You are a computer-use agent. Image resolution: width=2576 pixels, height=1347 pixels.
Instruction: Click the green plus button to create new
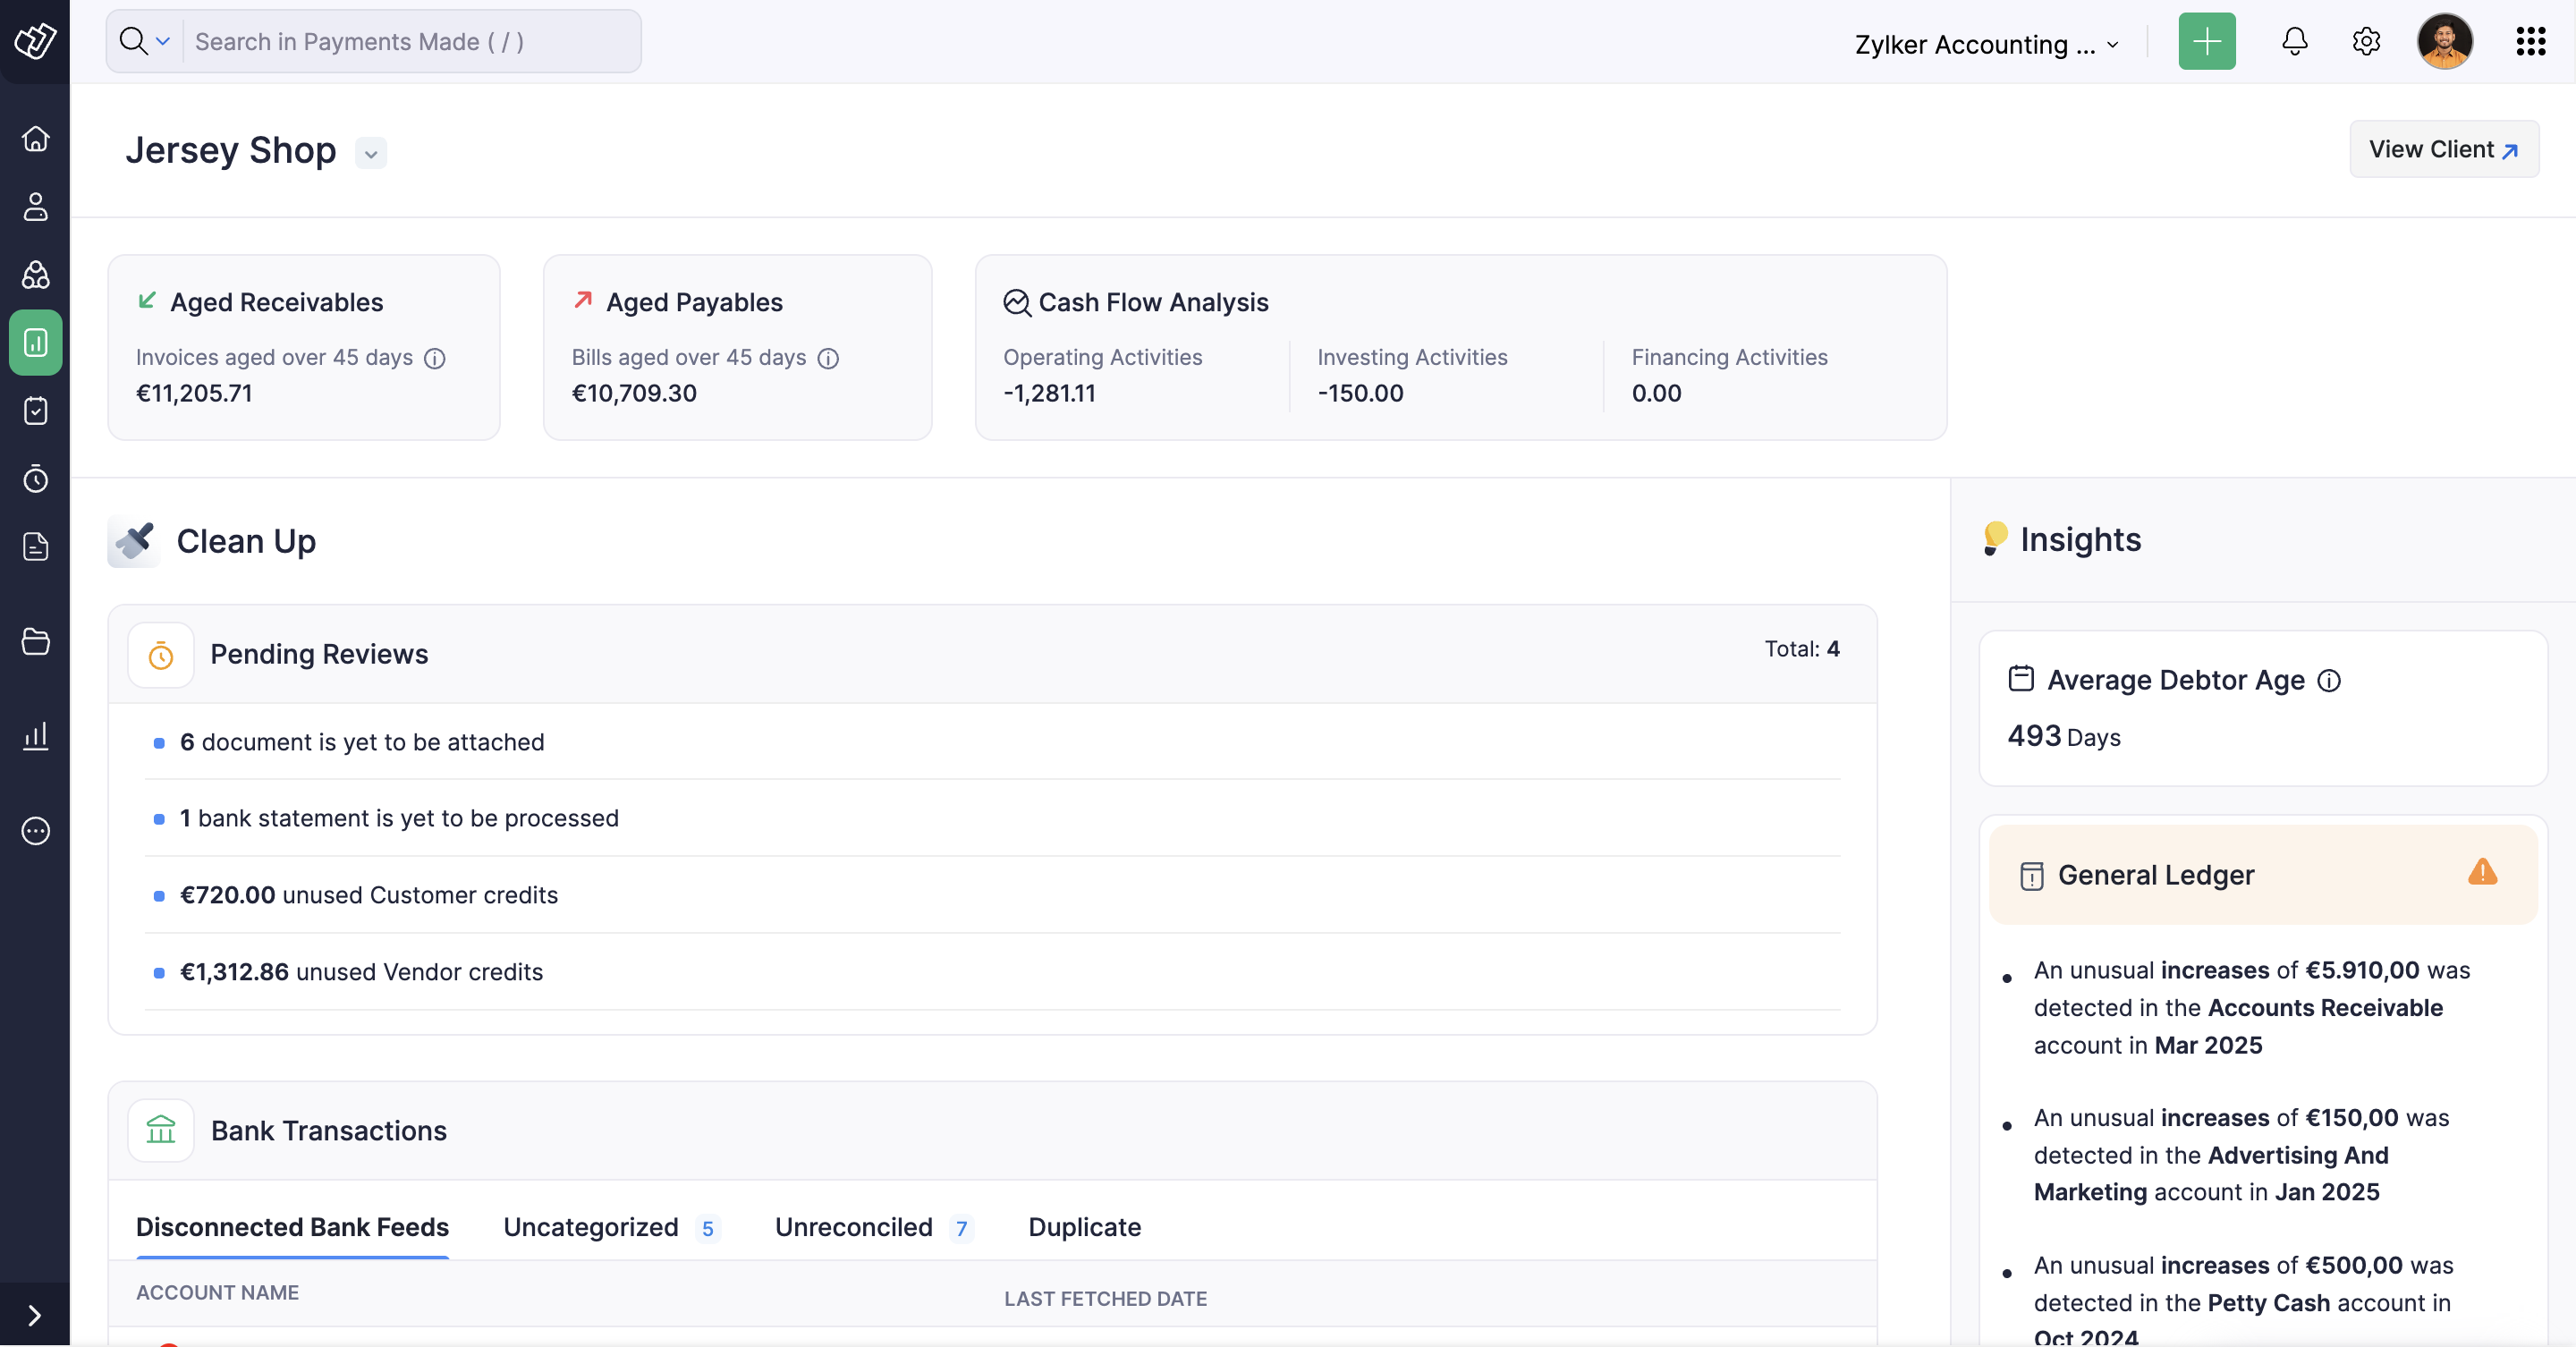pos(2206,41)
